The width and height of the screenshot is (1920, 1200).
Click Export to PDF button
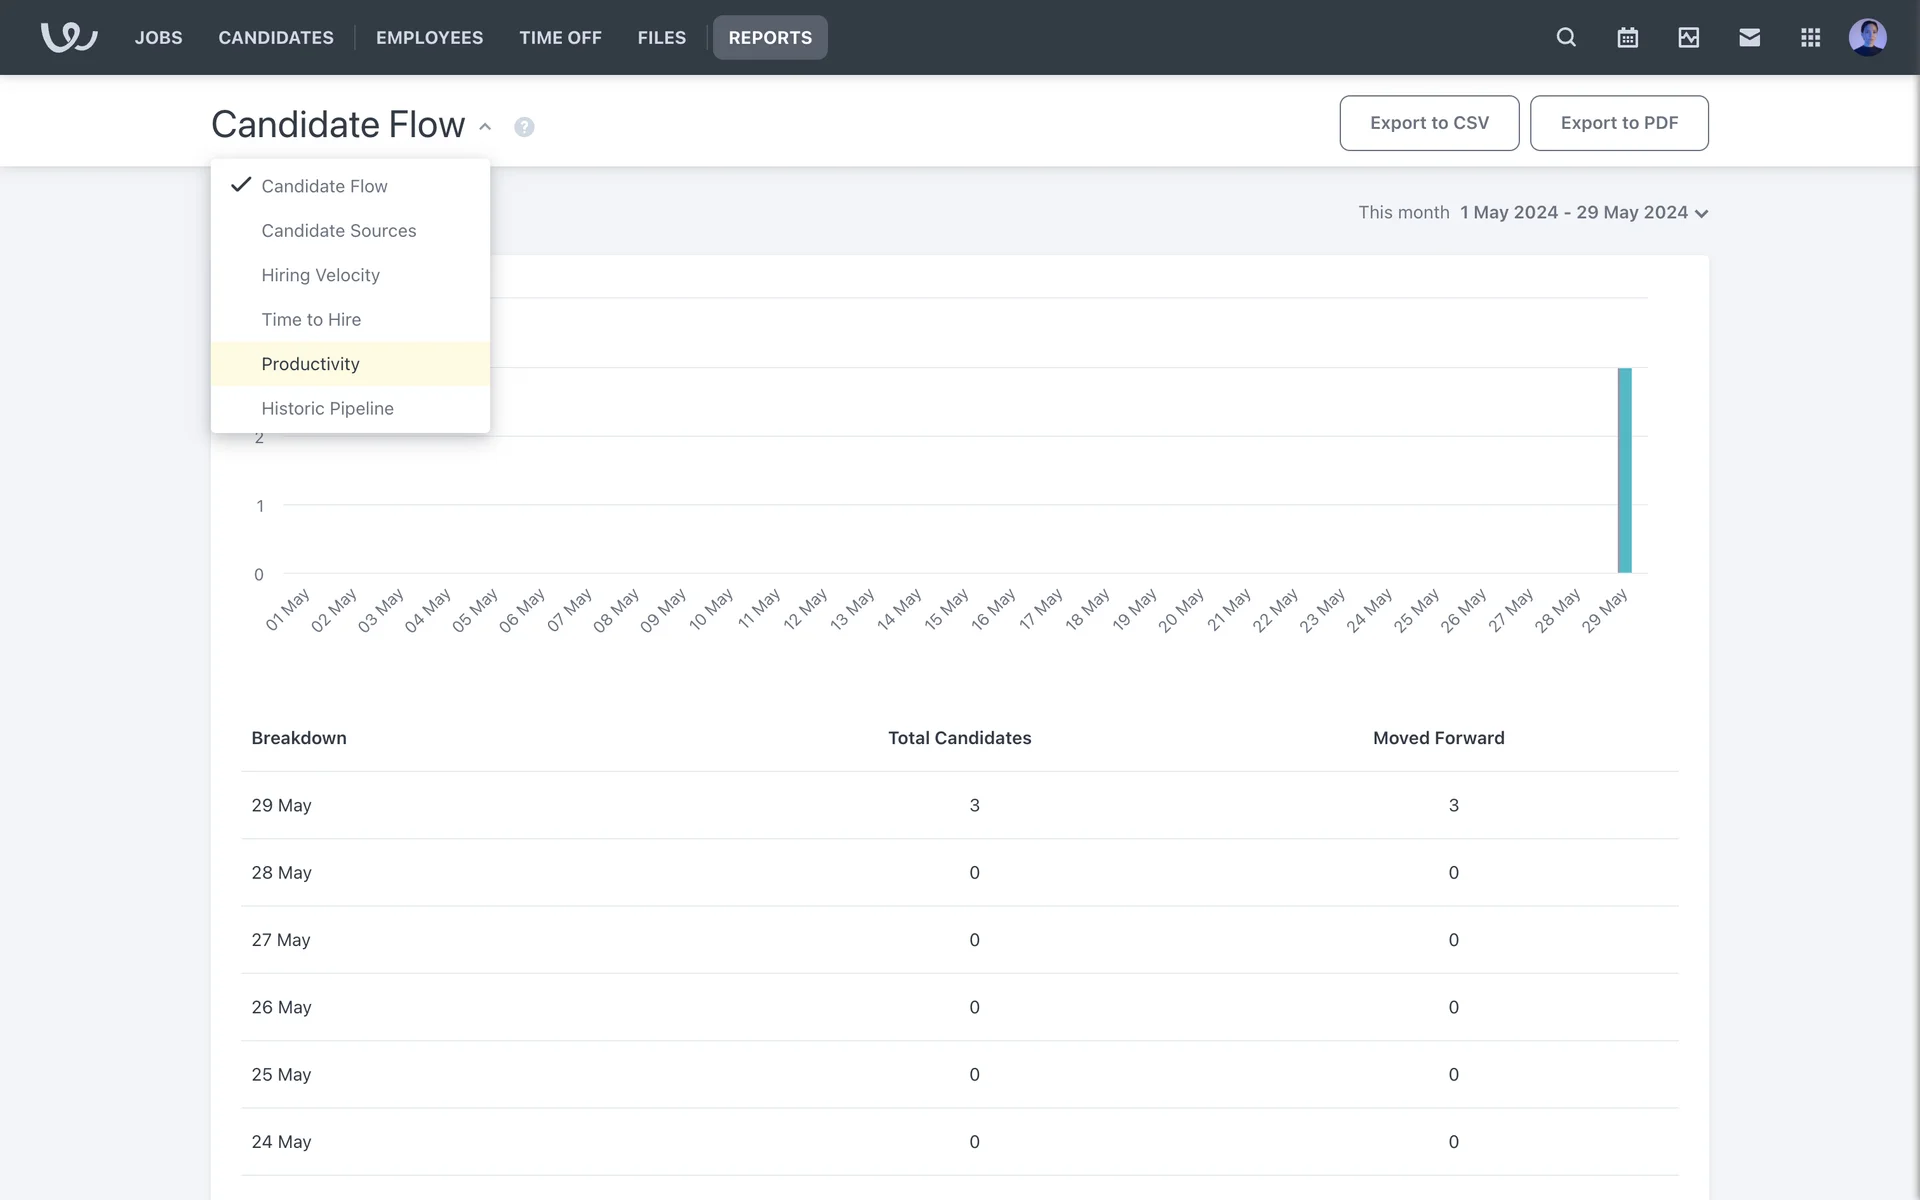click(x=1618, y=123)
